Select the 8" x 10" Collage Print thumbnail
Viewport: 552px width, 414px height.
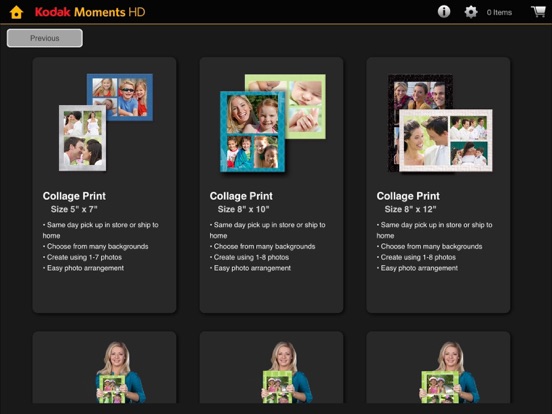tap(273, 123)
